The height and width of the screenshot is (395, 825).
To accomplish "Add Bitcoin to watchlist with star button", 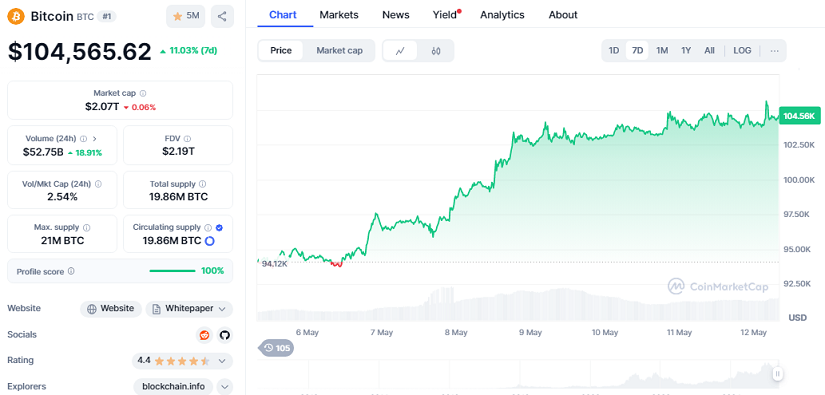I will pyautogui.click(x=185, y=16).
